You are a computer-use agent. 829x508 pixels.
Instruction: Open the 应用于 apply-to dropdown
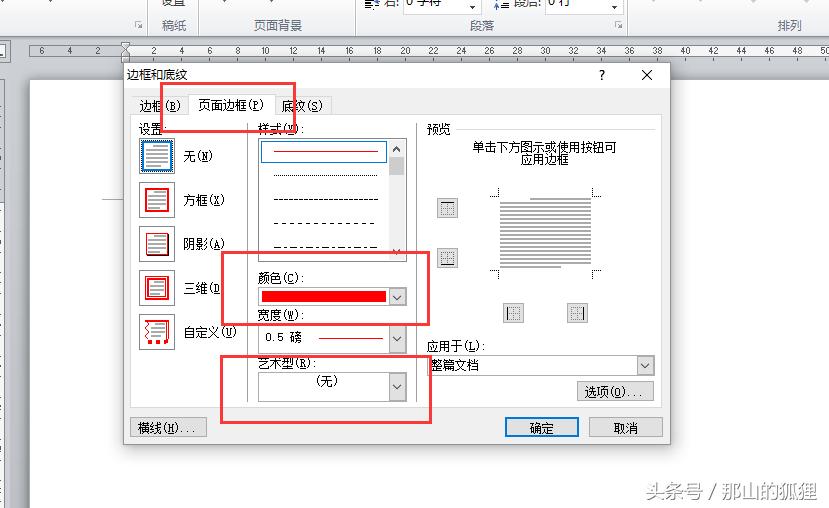(644, 366)
